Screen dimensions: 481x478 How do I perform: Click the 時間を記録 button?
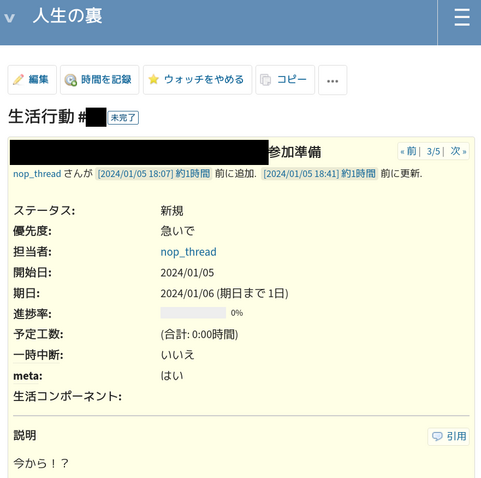100,80
